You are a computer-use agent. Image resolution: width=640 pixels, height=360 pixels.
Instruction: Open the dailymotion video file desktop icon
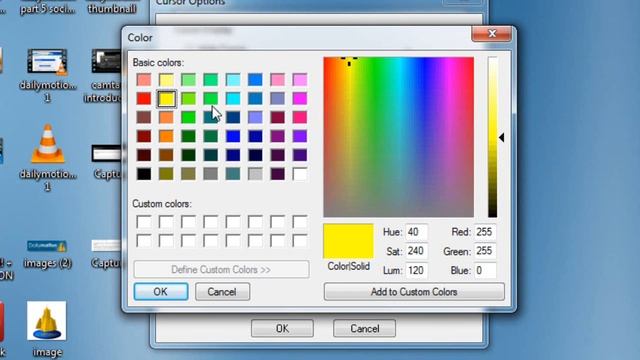point(47,76)
